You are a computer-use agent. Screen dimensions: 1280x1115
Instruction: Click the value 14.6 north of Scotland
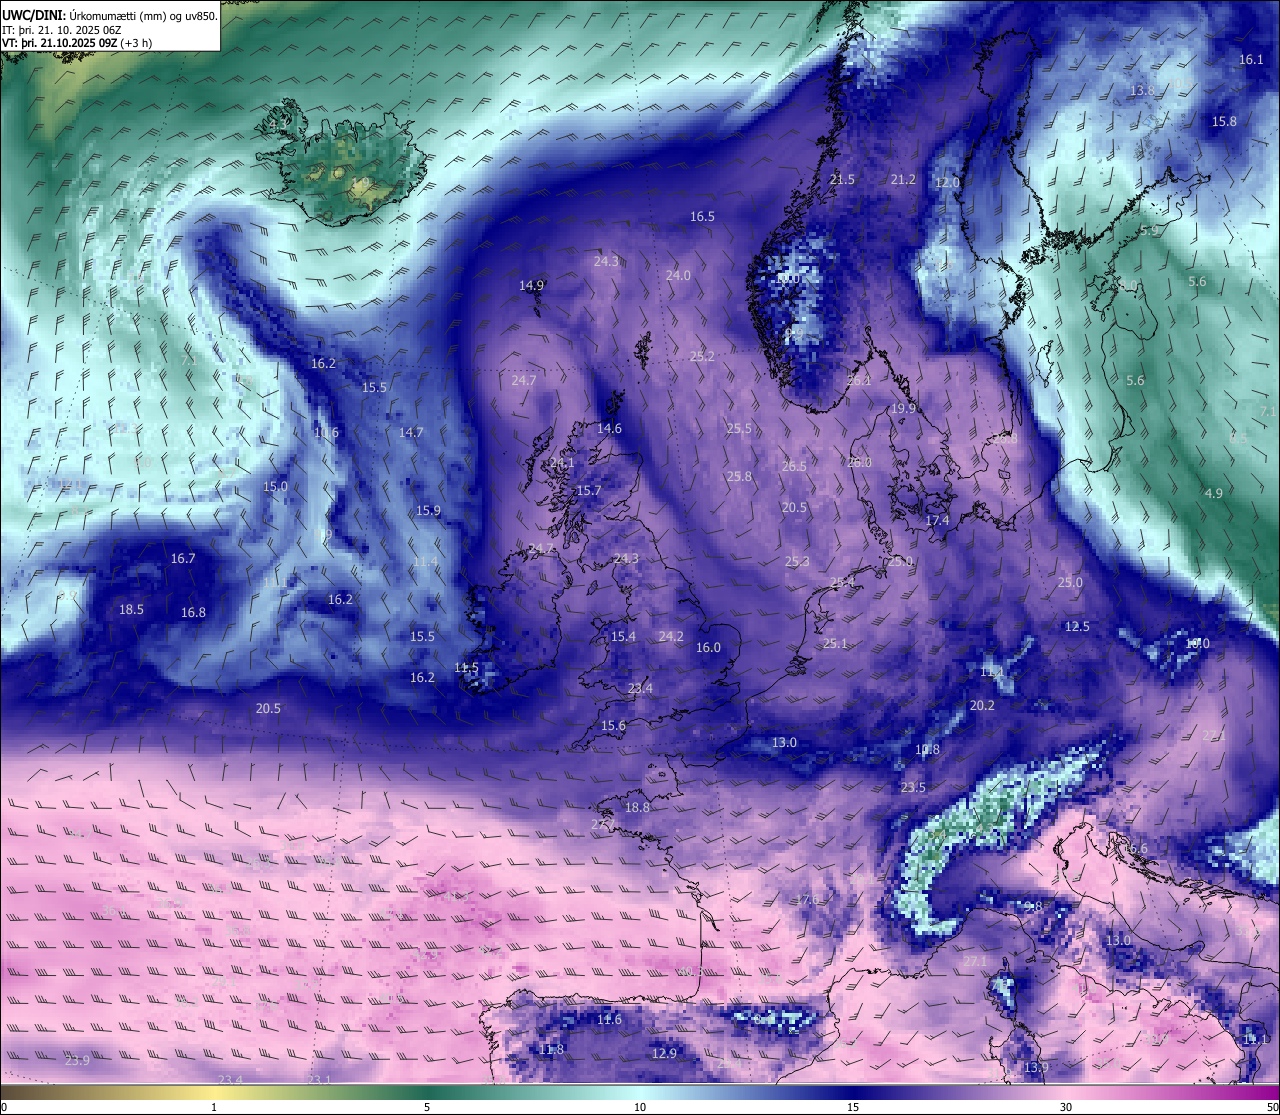(x=609, y=429)
